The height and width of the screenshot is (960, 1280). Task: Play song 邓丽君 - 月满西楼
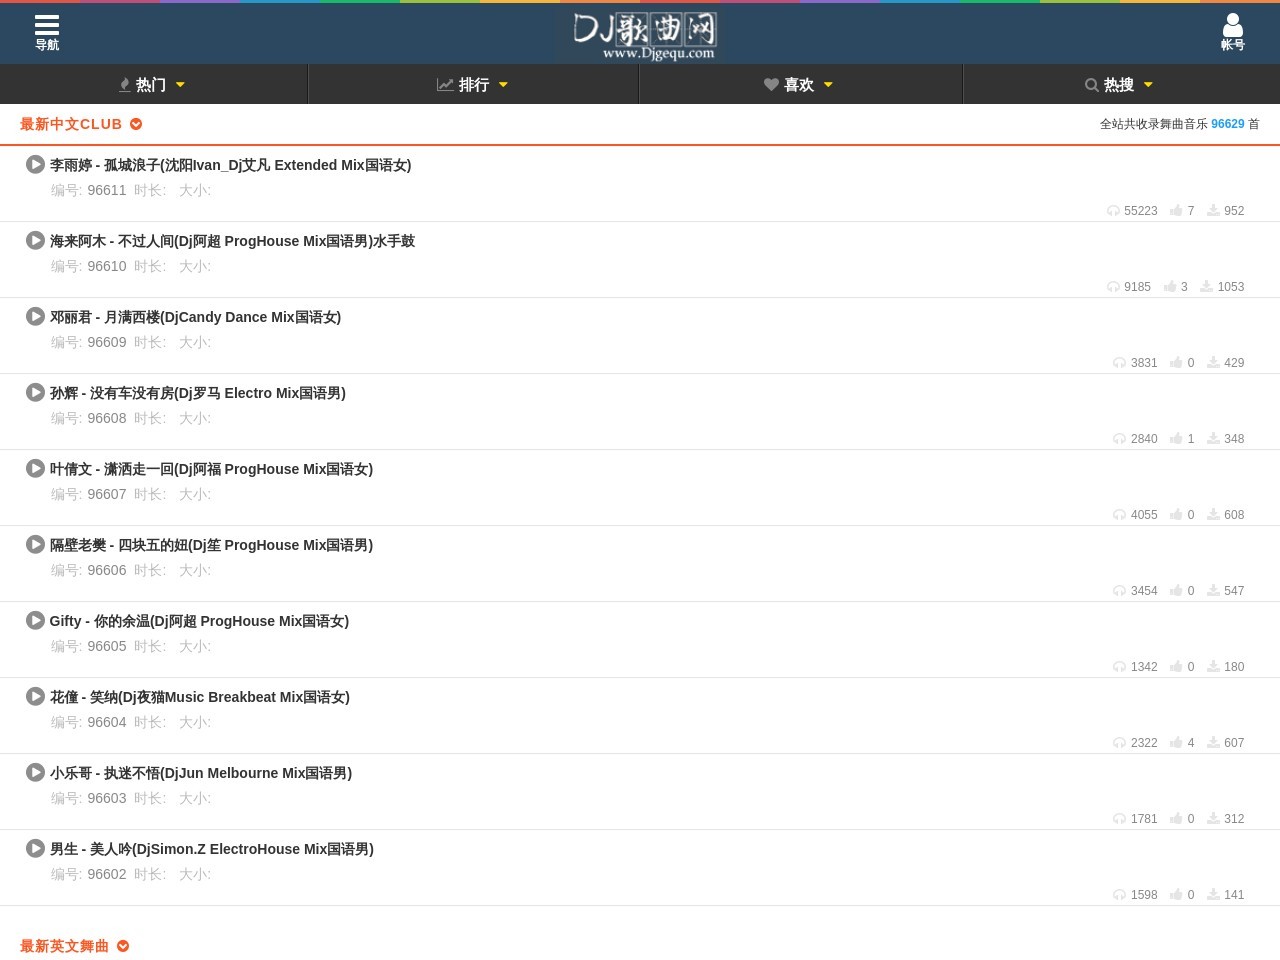35,316
